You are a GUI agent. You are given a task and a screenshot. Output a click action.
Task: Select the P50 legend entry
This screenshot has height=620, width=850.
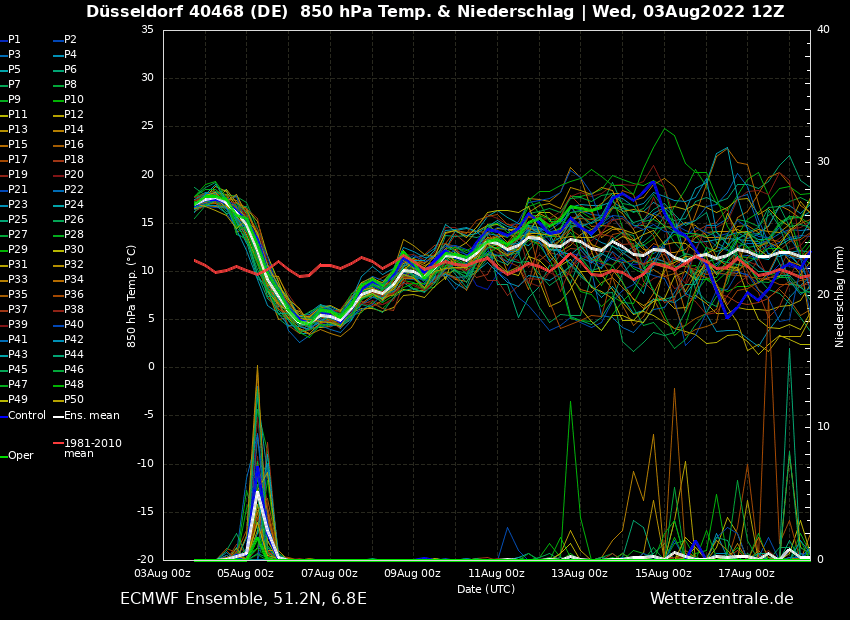point(73,400)
